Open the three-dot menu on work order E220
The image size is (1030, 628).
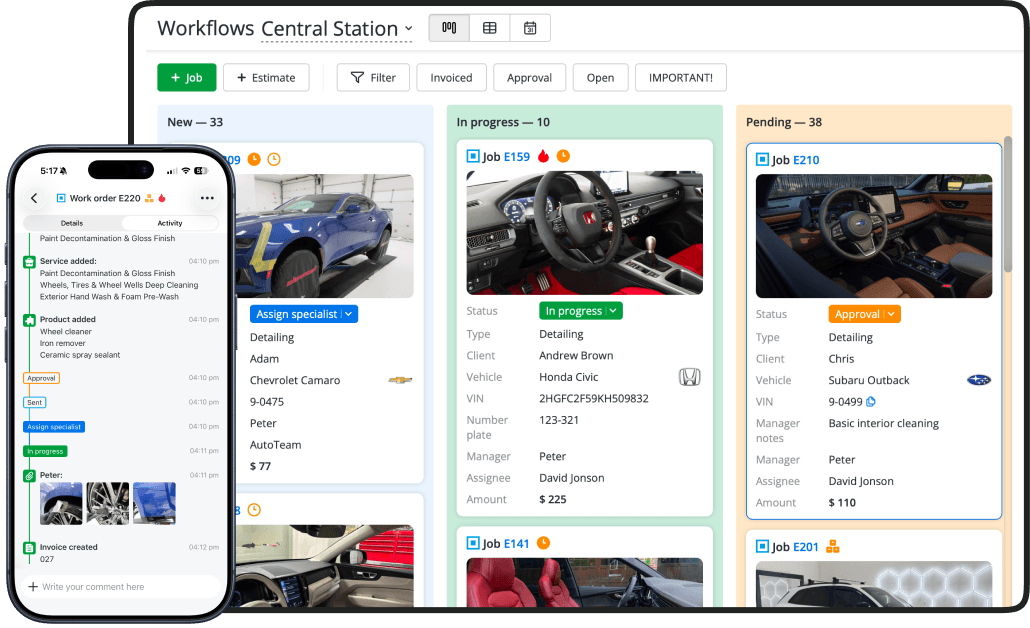pos(207,198)
